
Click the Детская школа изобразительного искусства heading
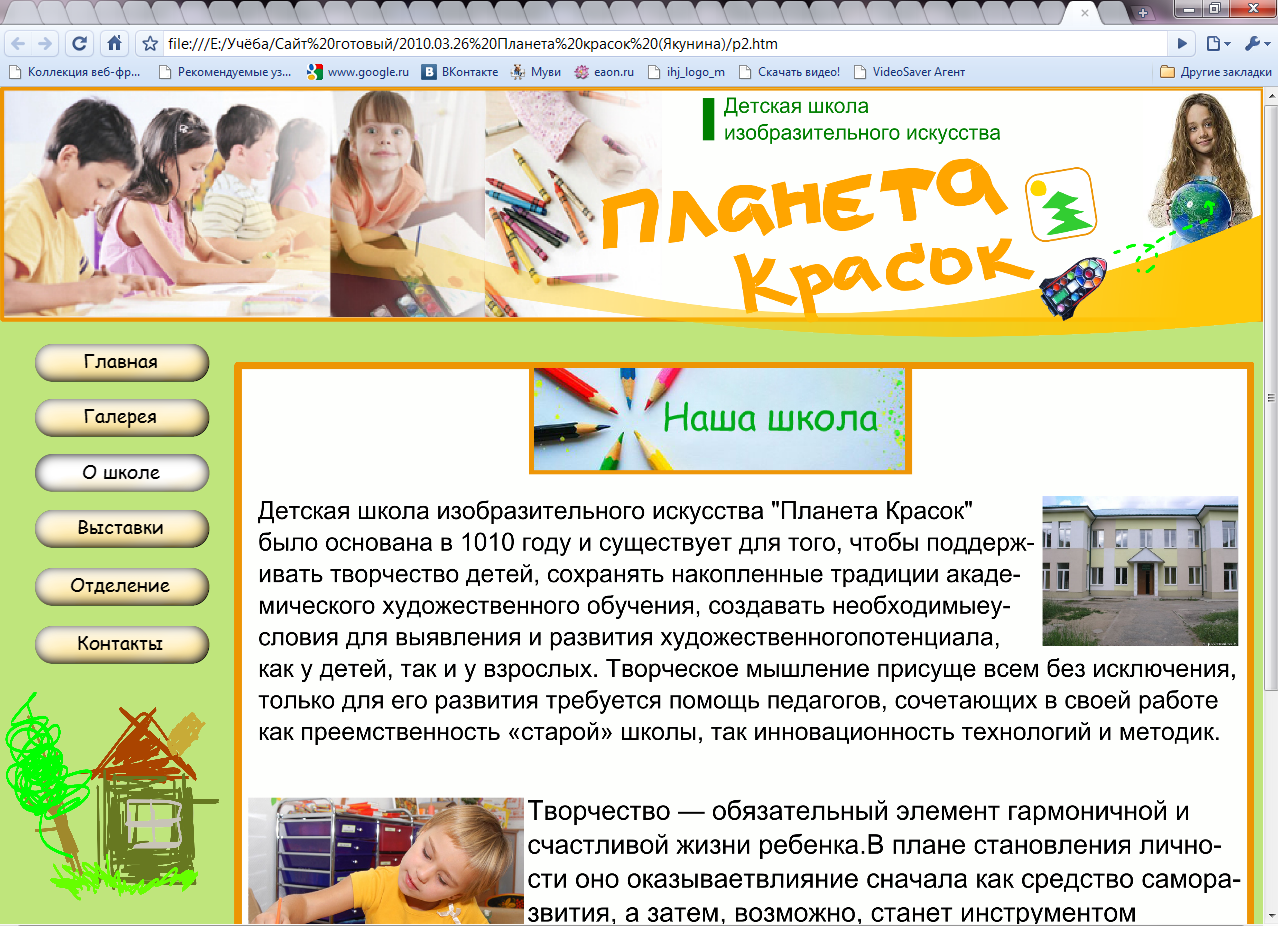(861, 119)
